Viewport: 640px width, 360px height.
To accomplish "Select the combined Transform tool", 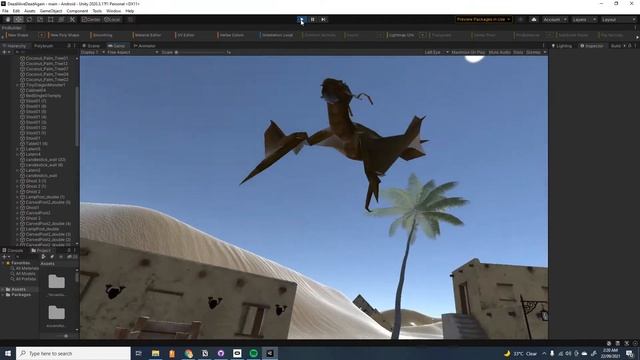I will click(61, 20).
